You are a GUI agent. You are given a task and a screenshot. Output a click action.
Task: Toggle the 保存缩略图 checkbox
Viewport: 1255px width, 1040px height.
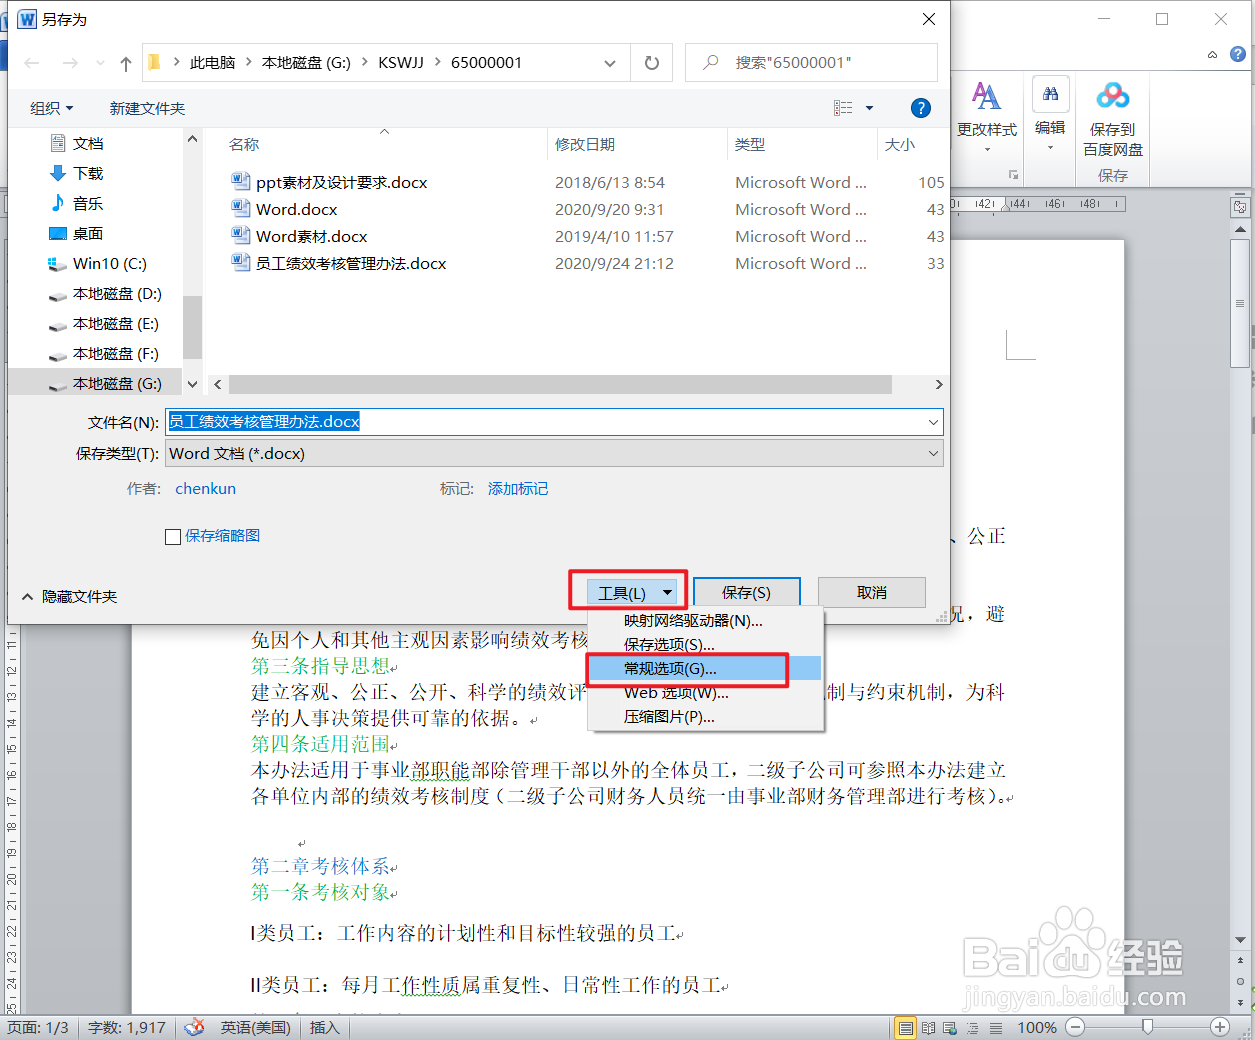coord(172,536)
